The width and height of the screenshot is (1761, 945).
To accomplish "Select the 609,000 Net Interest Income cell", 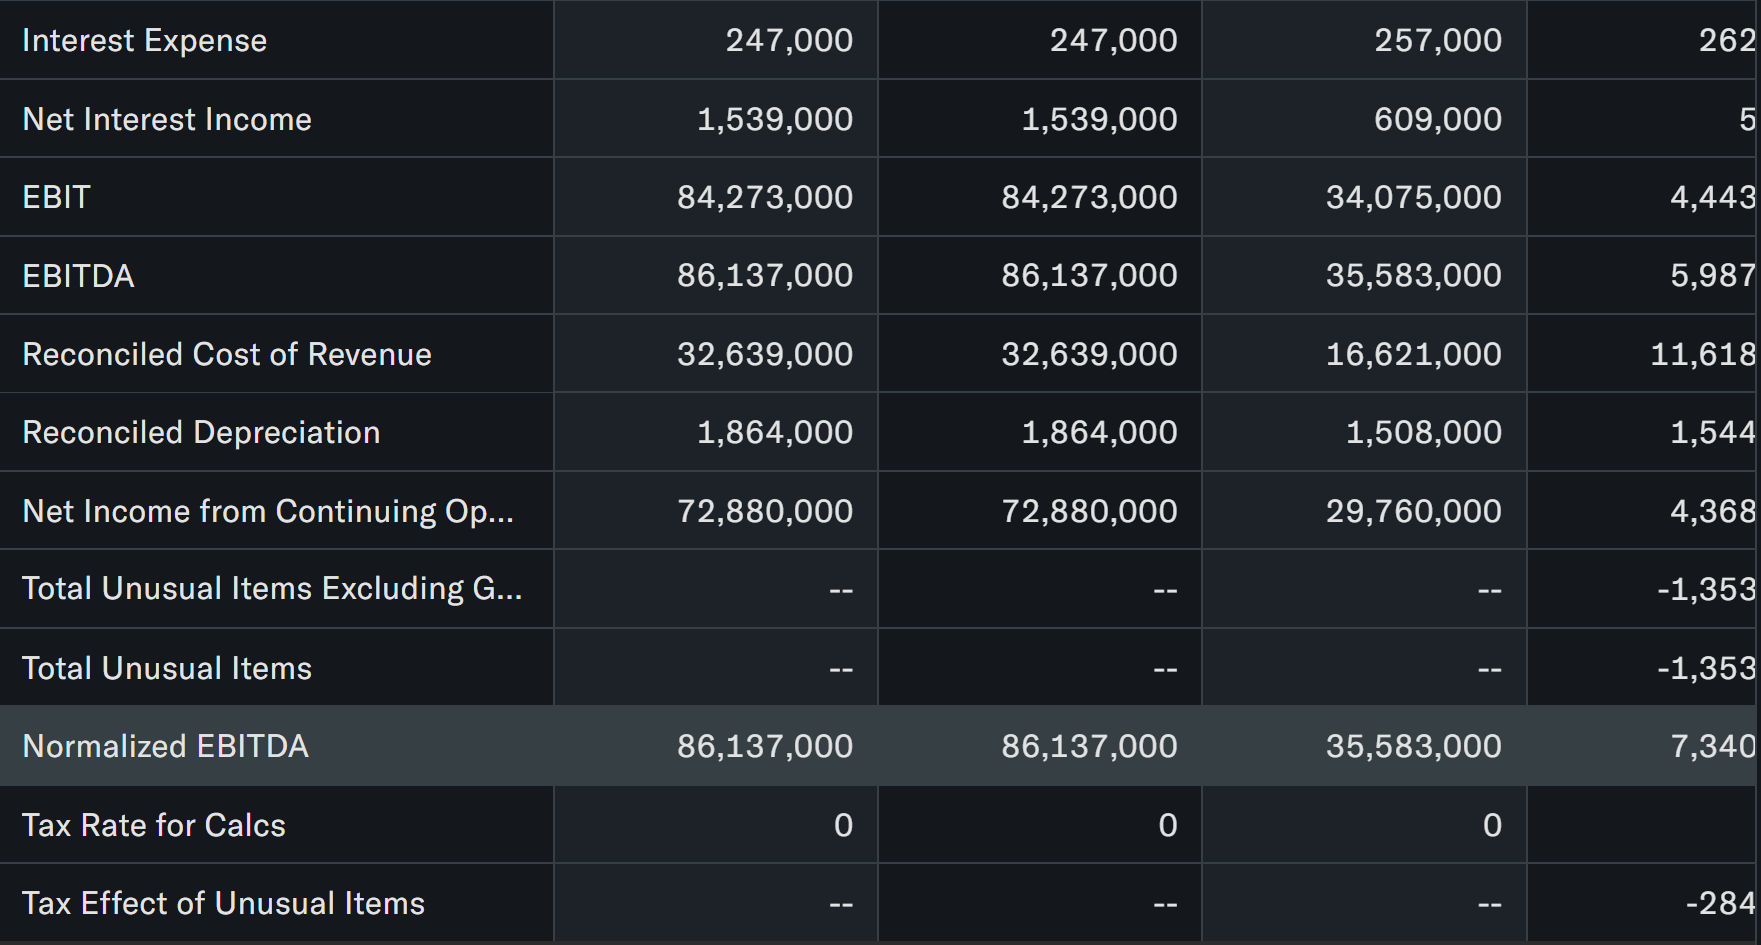I will click(1437, 120).
